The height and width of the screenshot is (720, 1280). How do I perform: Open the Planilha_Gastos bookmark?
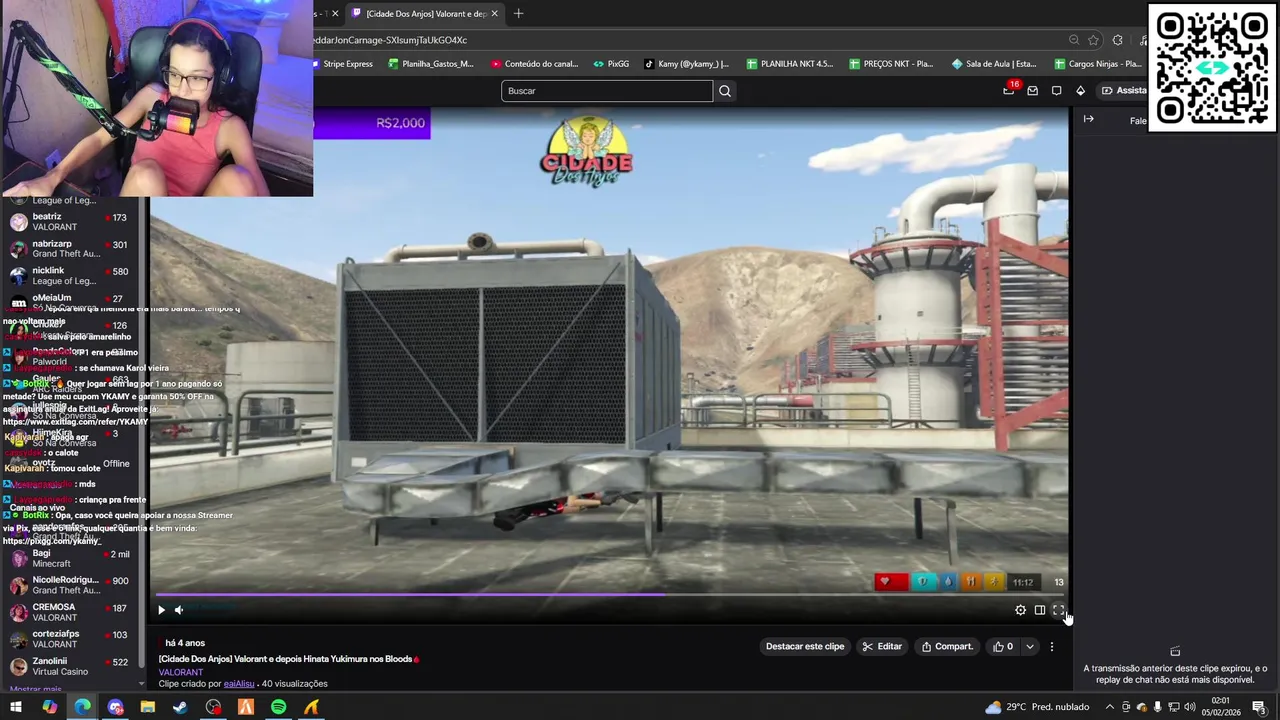click(x=431, y=64)
